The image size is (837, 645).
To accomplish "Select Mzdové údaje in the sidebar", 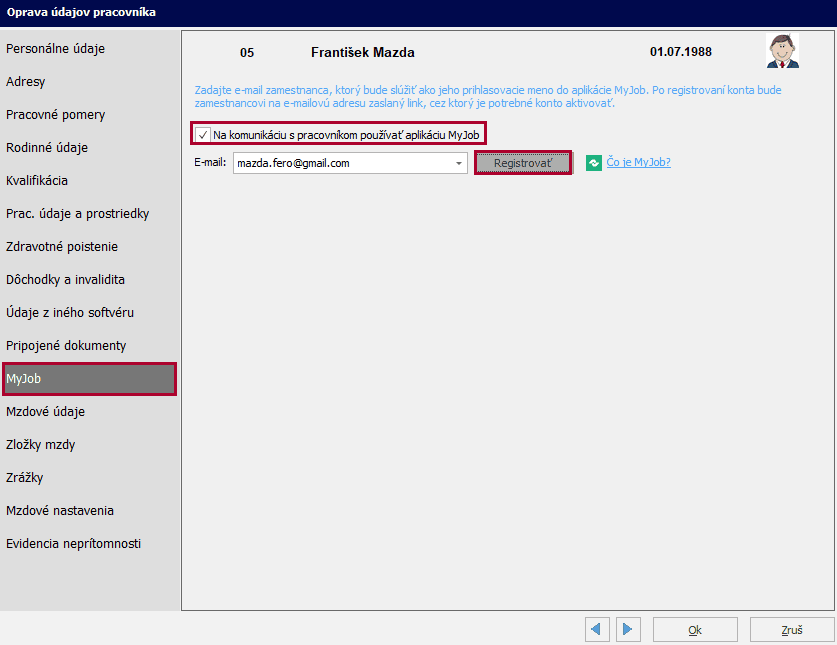I will point(45,412).
